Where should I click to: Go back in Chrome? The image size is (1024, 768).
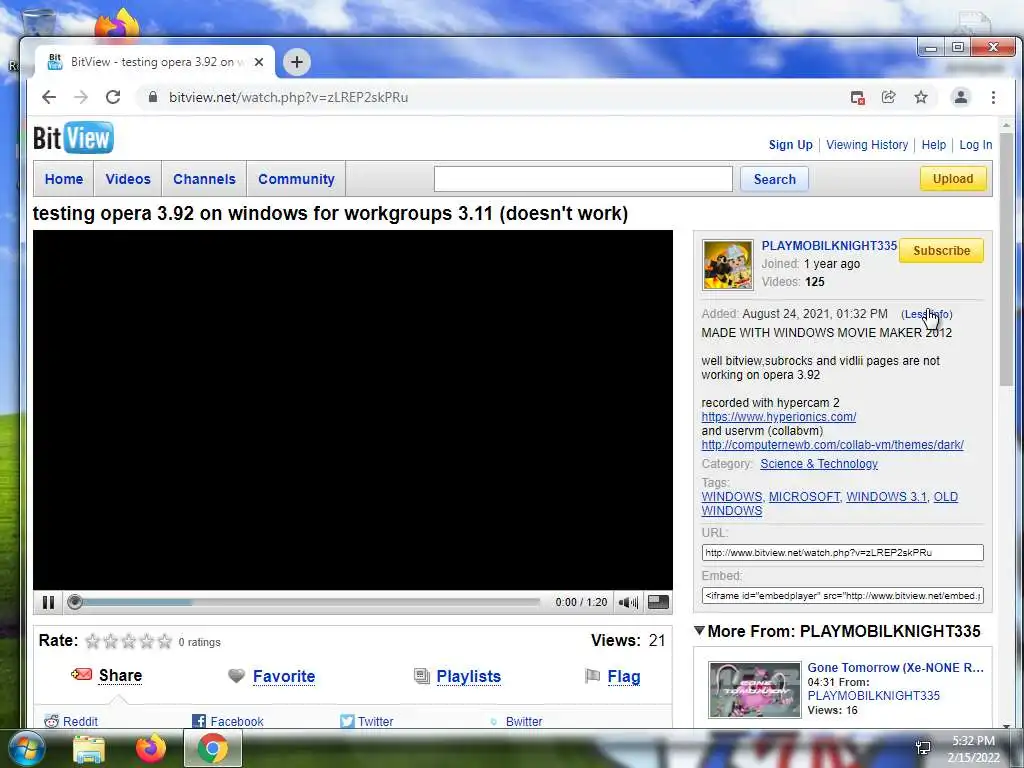[x=49, y=97]
